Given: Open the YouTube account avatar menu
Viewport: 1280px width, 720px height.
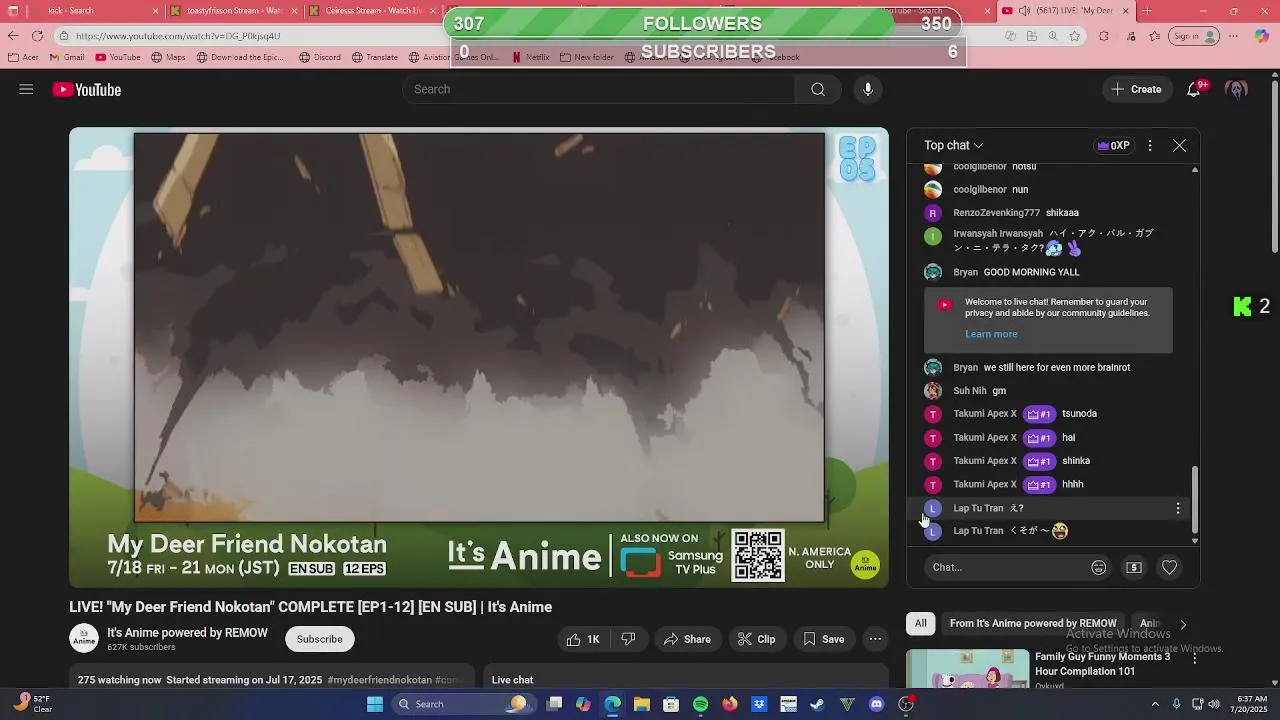Looking at the screenshot, I should (x=1237, y=89).
